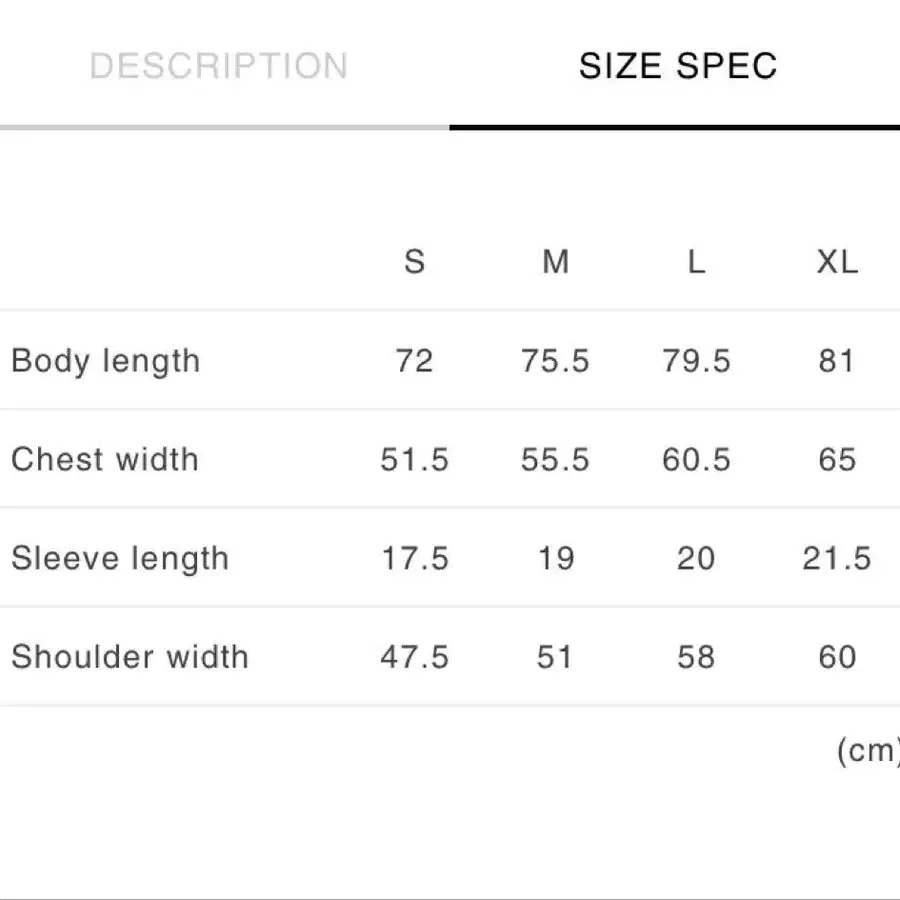Click the XL size column header
The image size is (900, 900).
coord(837,262)
